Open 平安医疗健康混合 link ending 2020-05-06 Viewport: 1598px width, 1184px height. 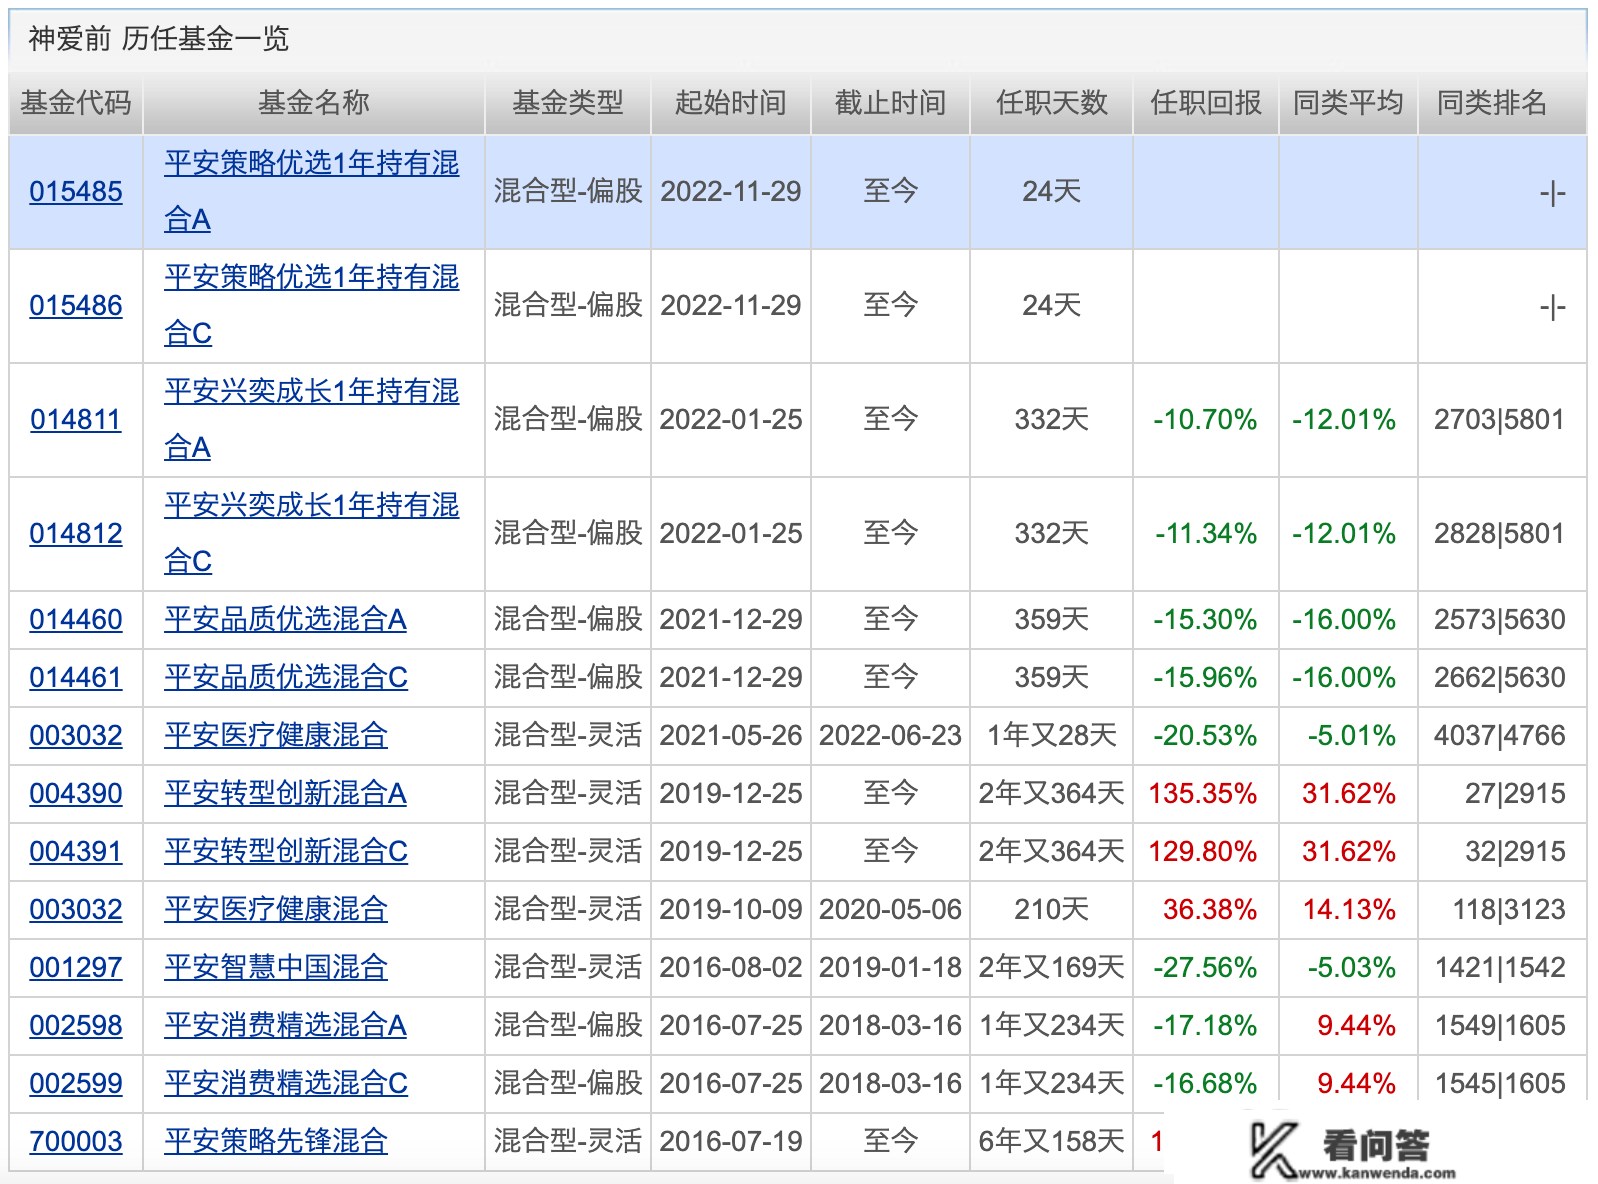[276, 910]
